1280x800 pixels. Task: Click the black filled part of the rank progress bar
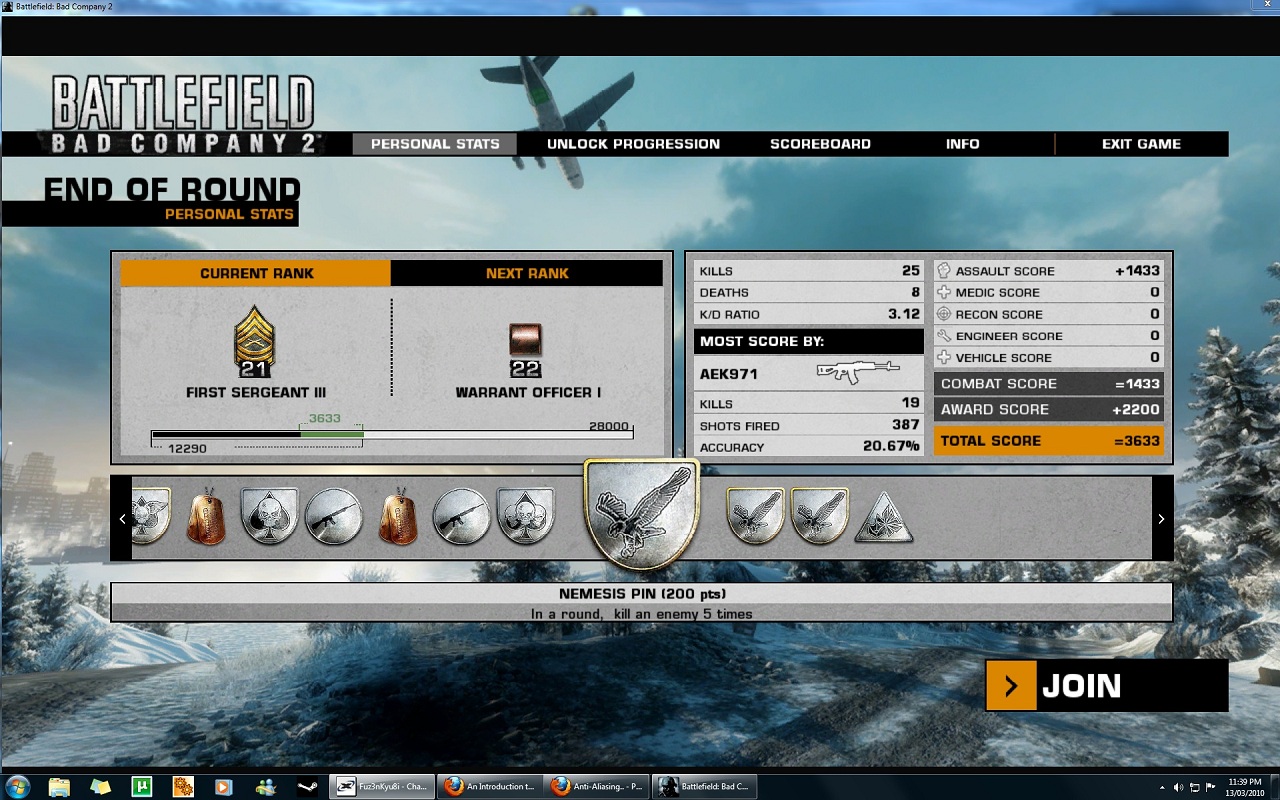[x=226, y=434]
